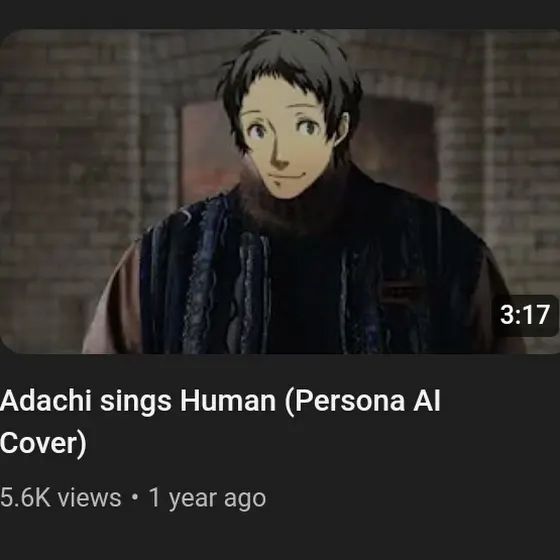The width and height of the screenshot is (560, 560).
Task: Open the video title 'Adachi sings Human'
Action: coord(220,421)
